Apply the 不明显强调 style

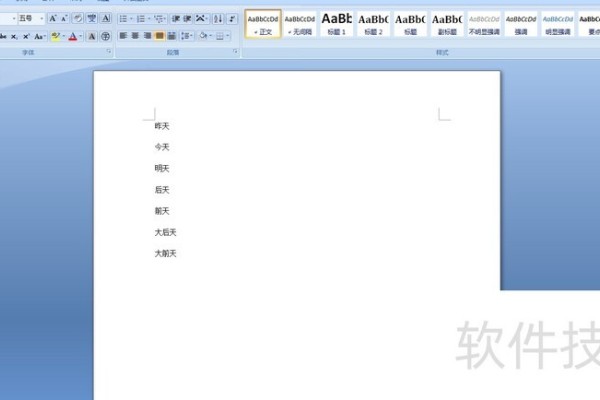pos(484,24)
